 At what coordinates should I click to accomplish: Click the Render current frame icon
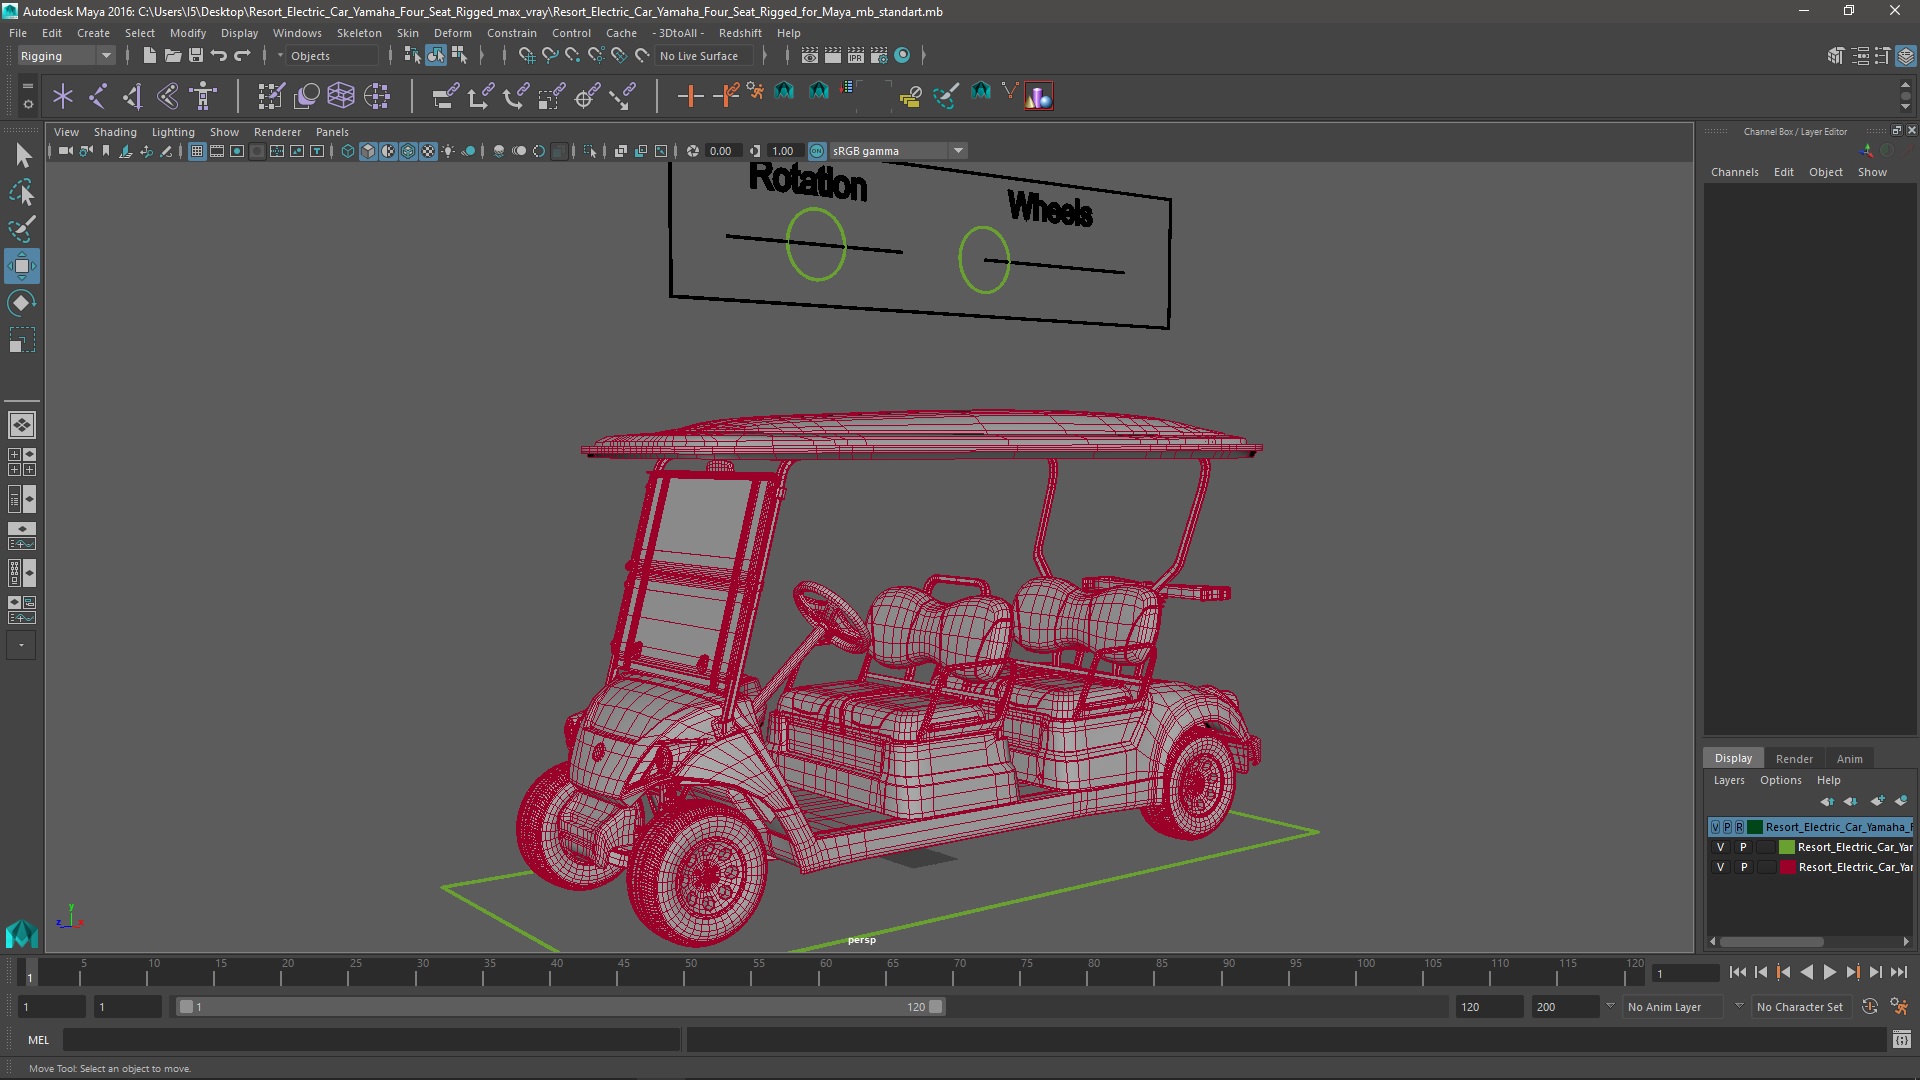pos(832,56)
